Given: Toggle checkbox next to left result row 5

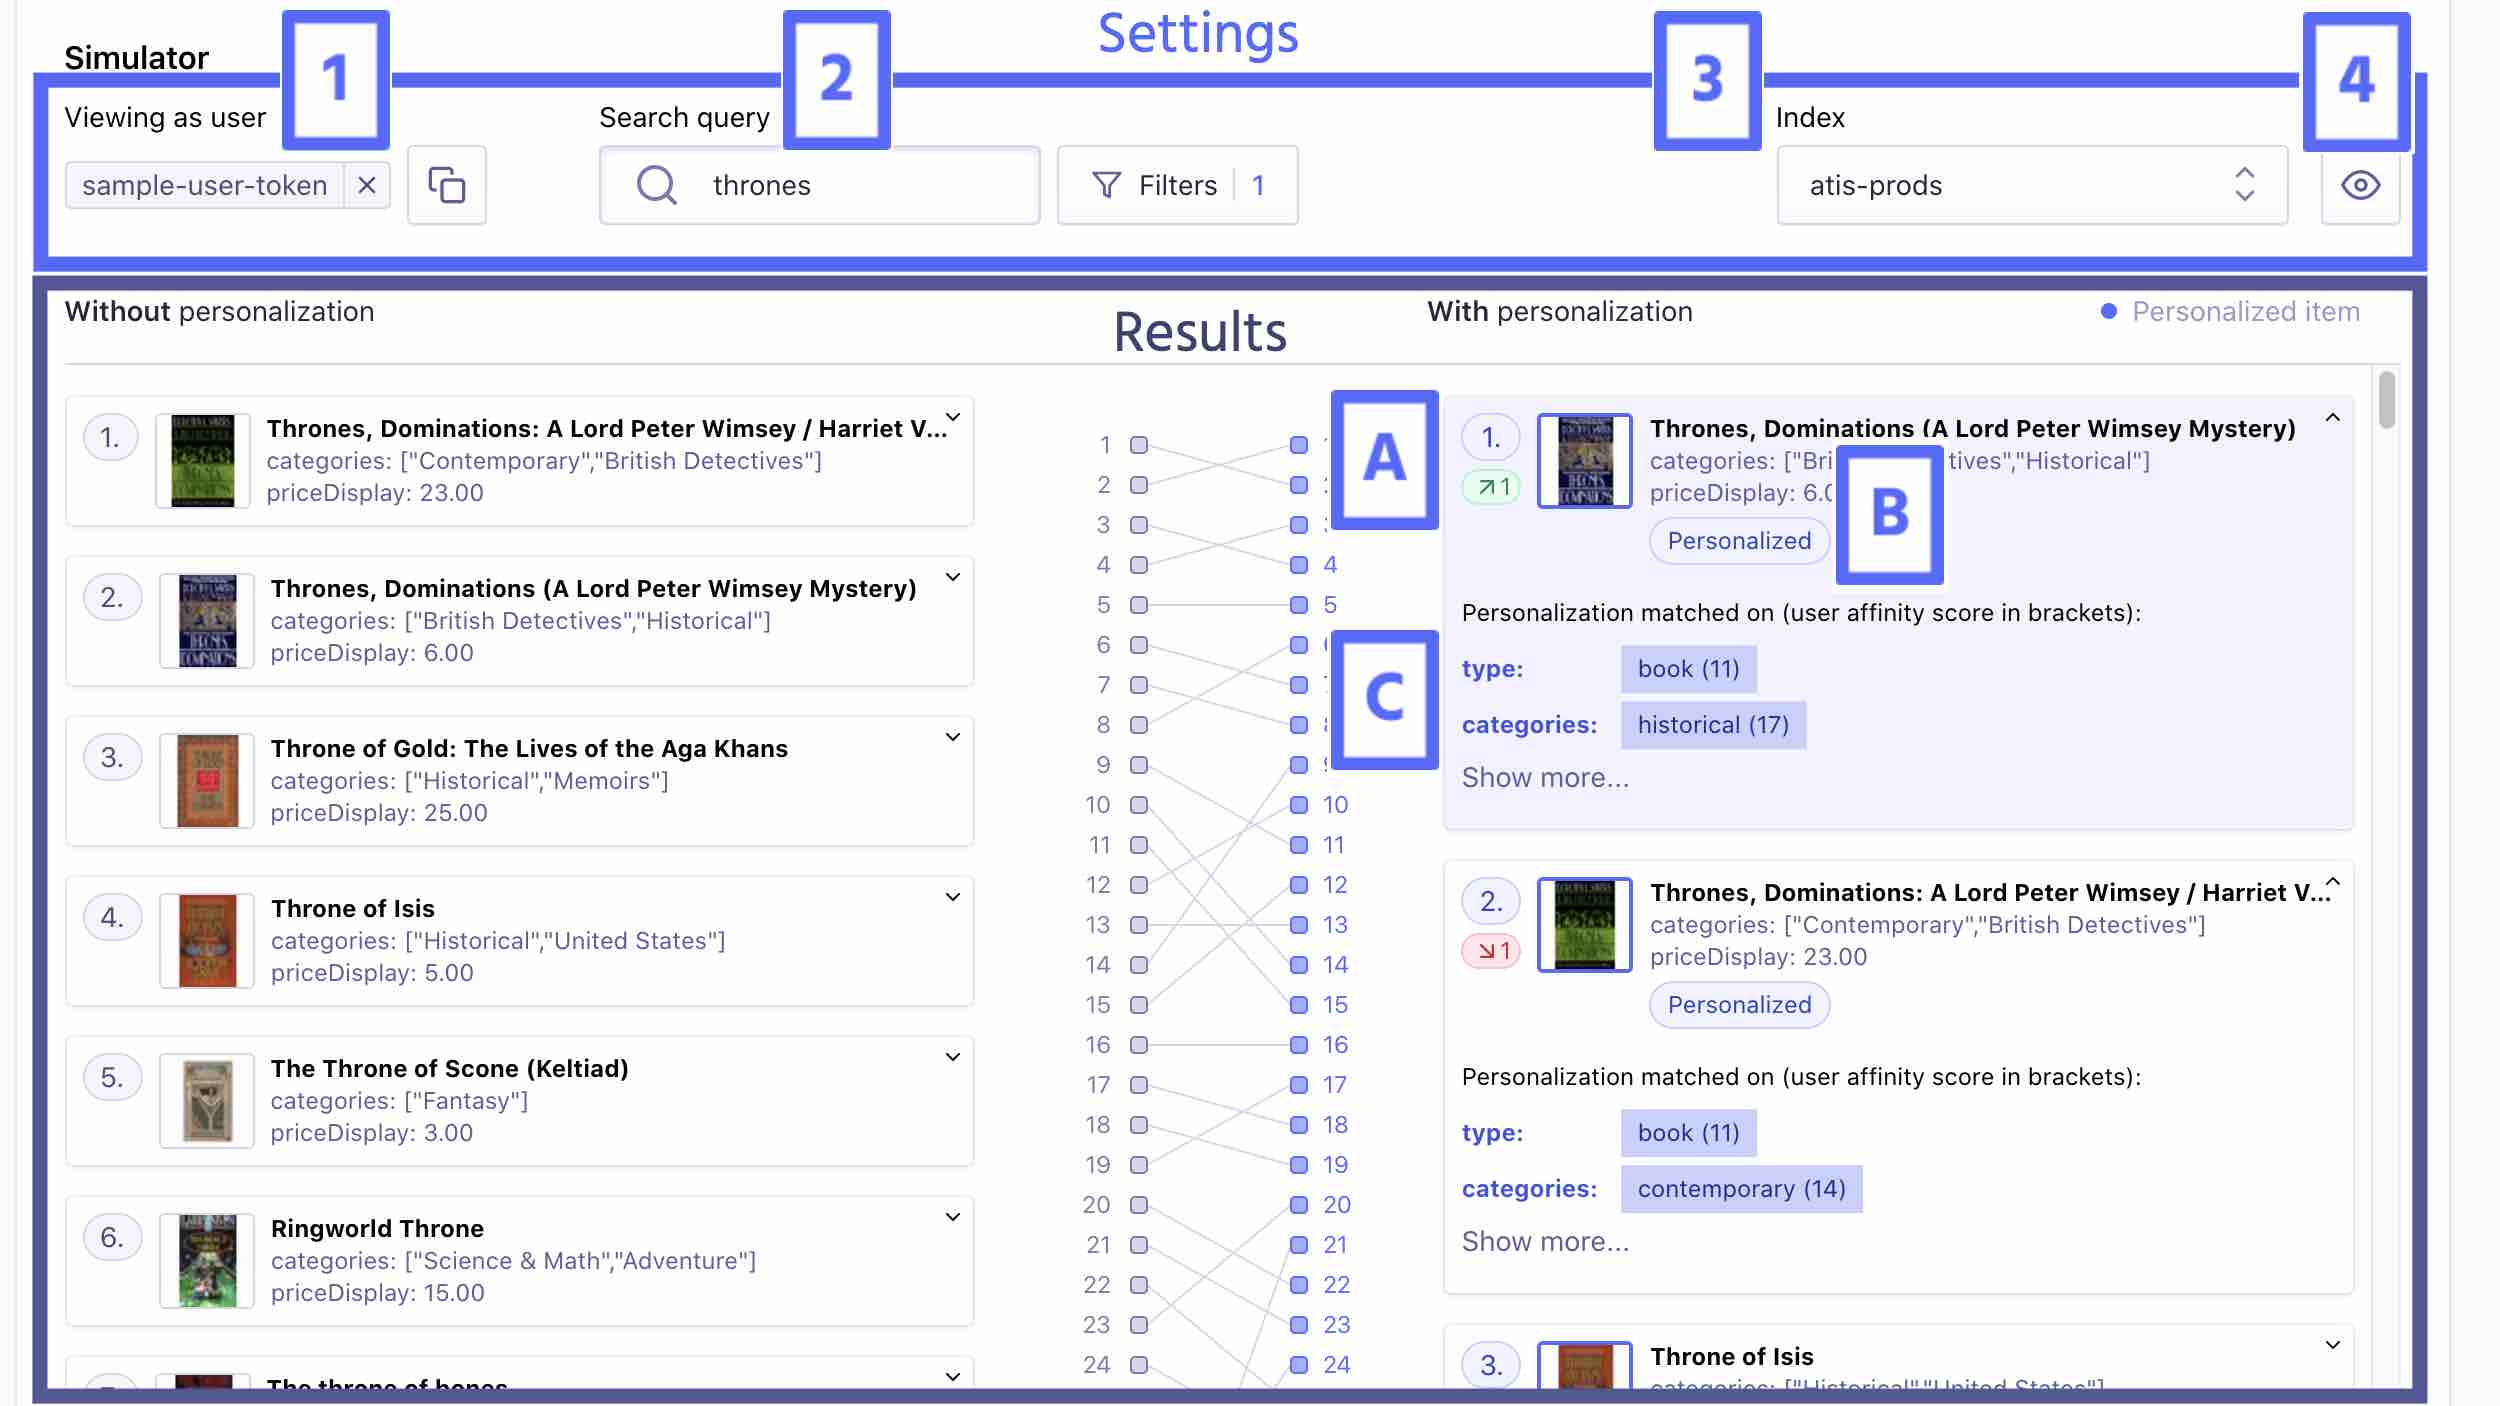Looking at the screenshot, I should (x=1140, y=604).
